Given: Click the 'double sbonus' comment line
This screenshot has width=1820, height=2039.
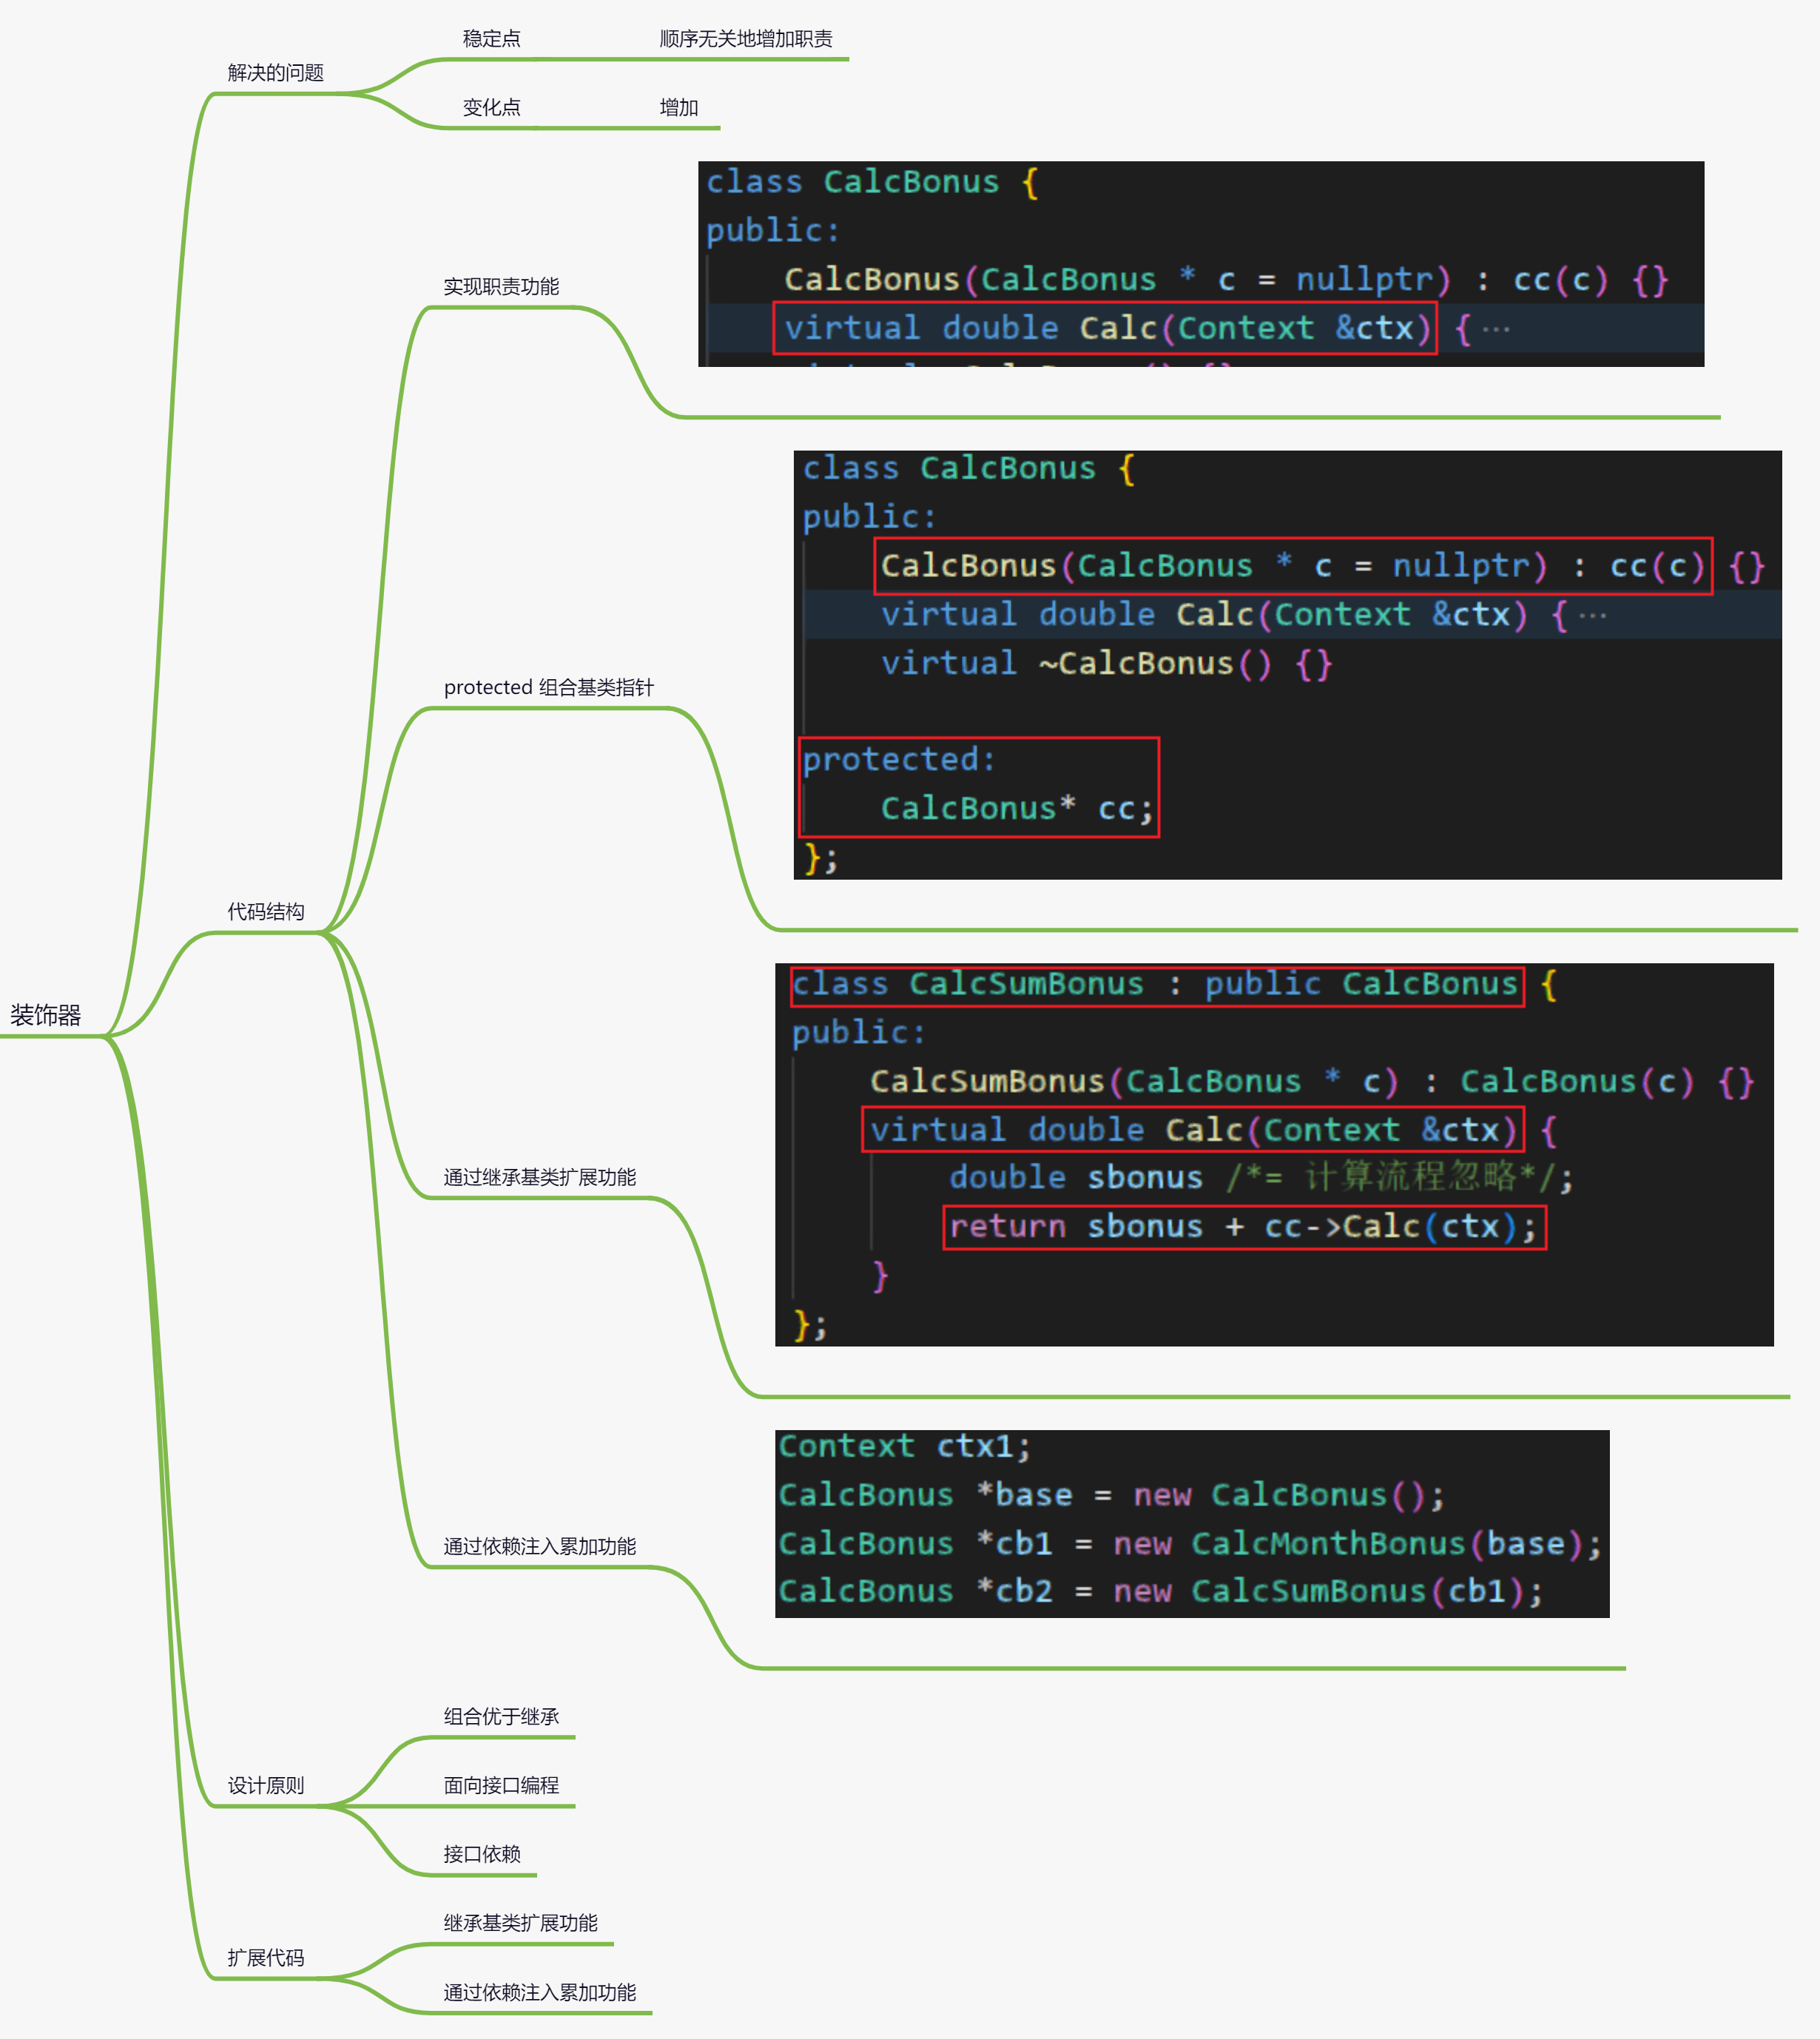Looking at the screenshot, I should pyautogui.click(x=1261, y=1178).
